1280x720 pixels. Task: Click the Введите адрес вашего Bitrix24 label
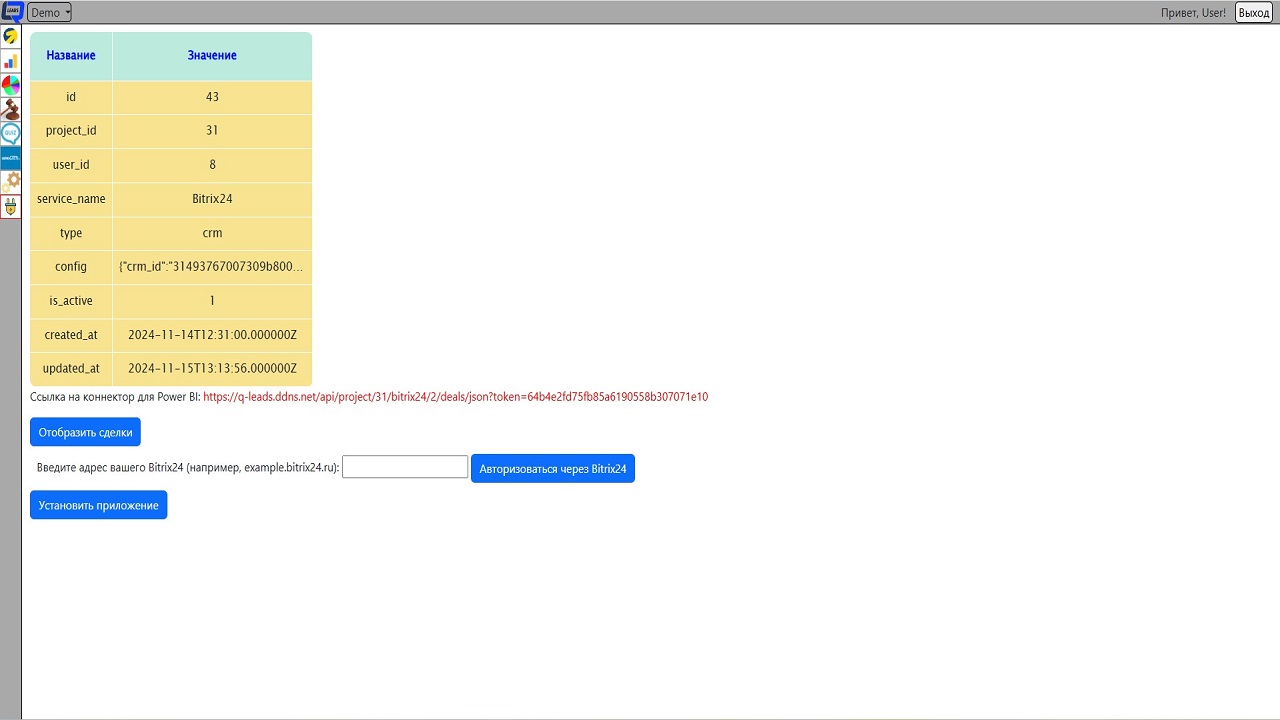[x=188, y=468]
